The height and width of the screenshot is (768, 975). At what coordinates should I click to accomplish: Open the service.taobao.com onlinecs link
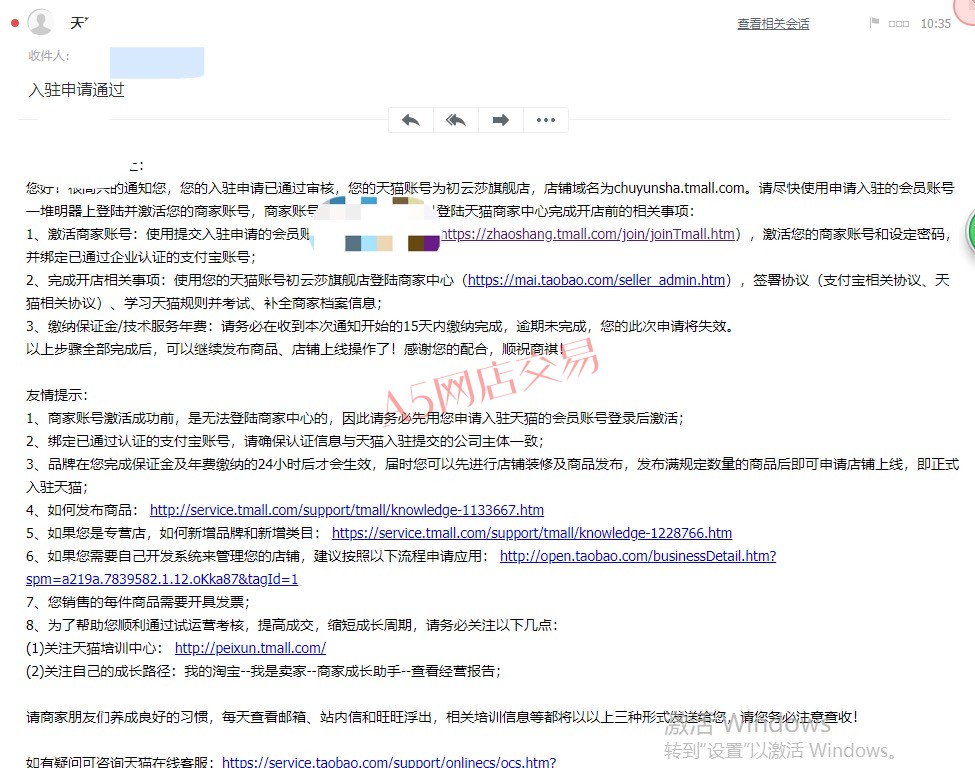pyautogui.click(x=389, y=762)
